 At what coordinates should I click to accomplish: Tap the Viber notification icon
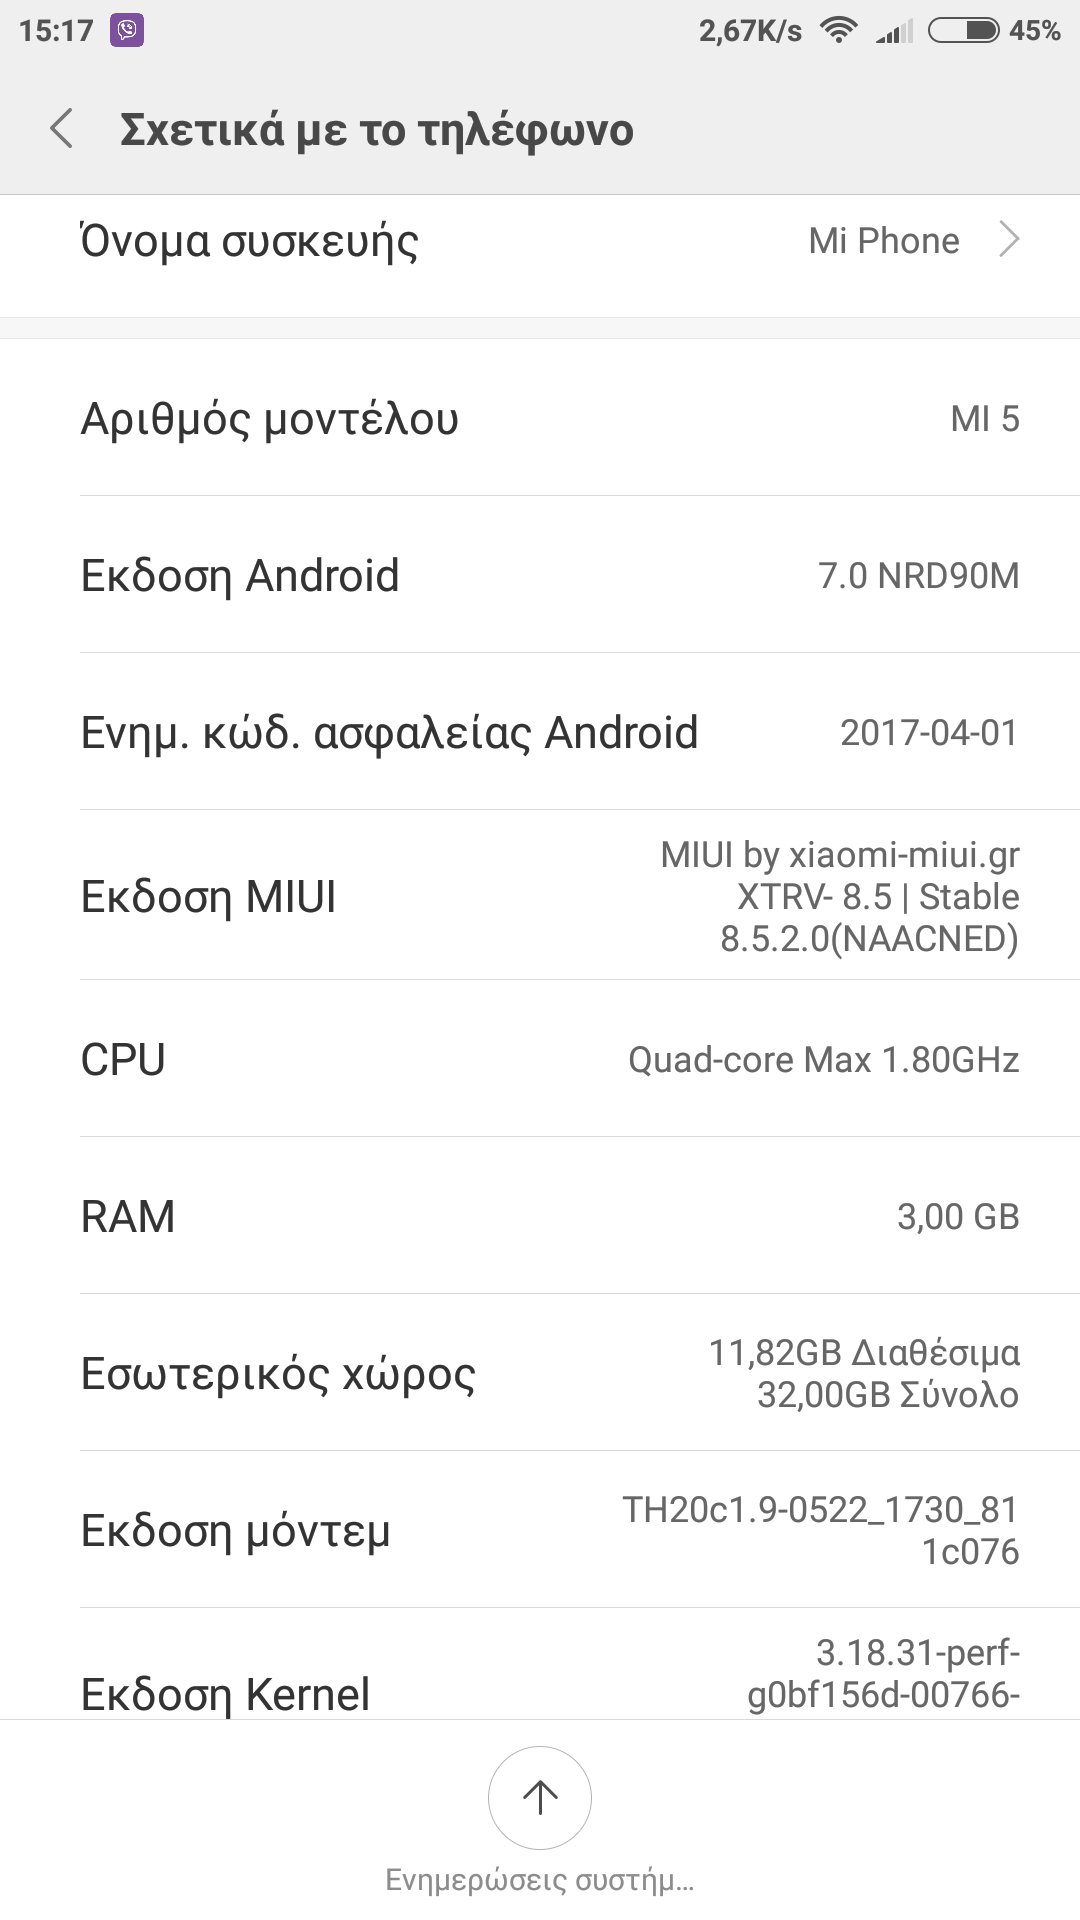pyautogui.click(x=127, y=30)
